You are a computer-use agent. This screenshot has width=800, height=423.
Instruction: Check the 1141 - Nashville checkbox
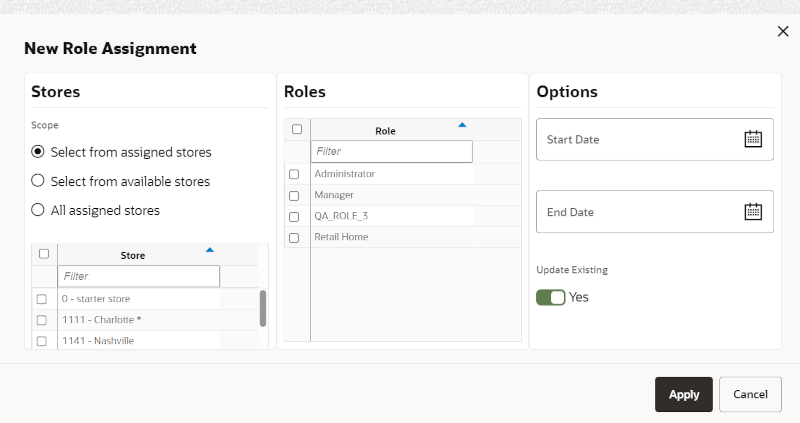click(42, 341)
